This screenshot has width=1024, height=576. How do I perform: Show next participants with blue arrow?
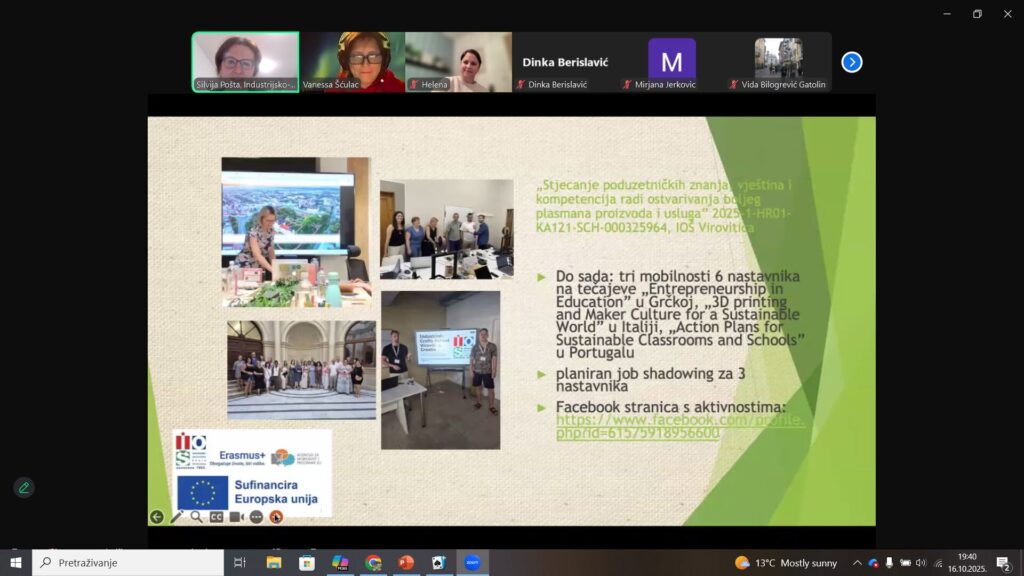click(x=851, y=62)
